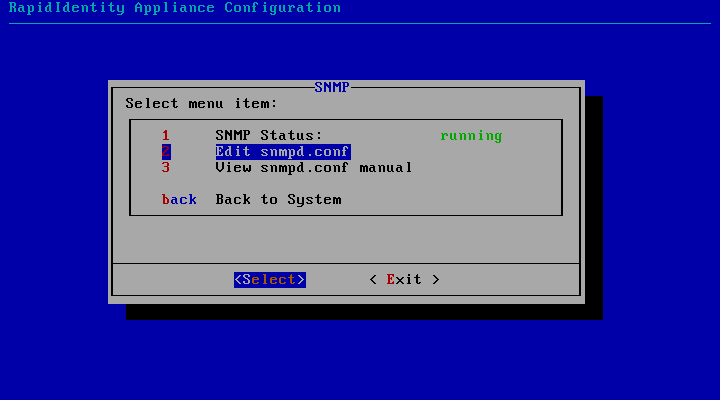The height and width of the screenshot is (400, 720).
Task: Click the green running status value
Action: (471, 136)
